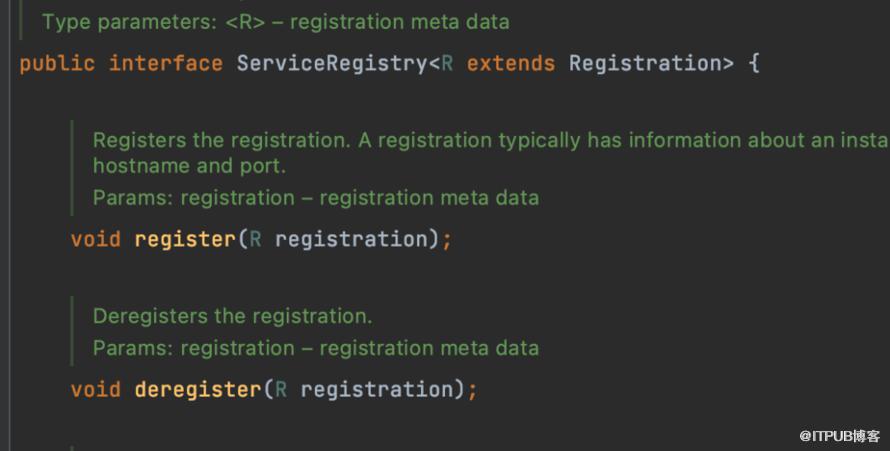Viewport: 890px width, 451px height.
Task: Click the interface keyword
Action: click(166, 64)
